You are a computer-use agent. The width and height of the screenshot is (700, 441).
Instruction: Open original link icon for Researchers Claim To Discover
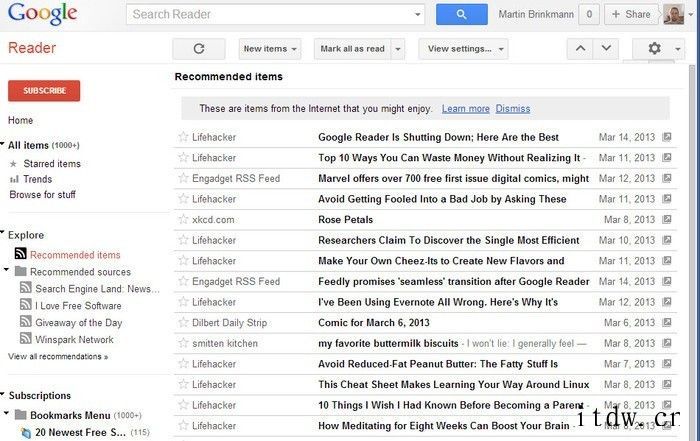tap(667, 240)
